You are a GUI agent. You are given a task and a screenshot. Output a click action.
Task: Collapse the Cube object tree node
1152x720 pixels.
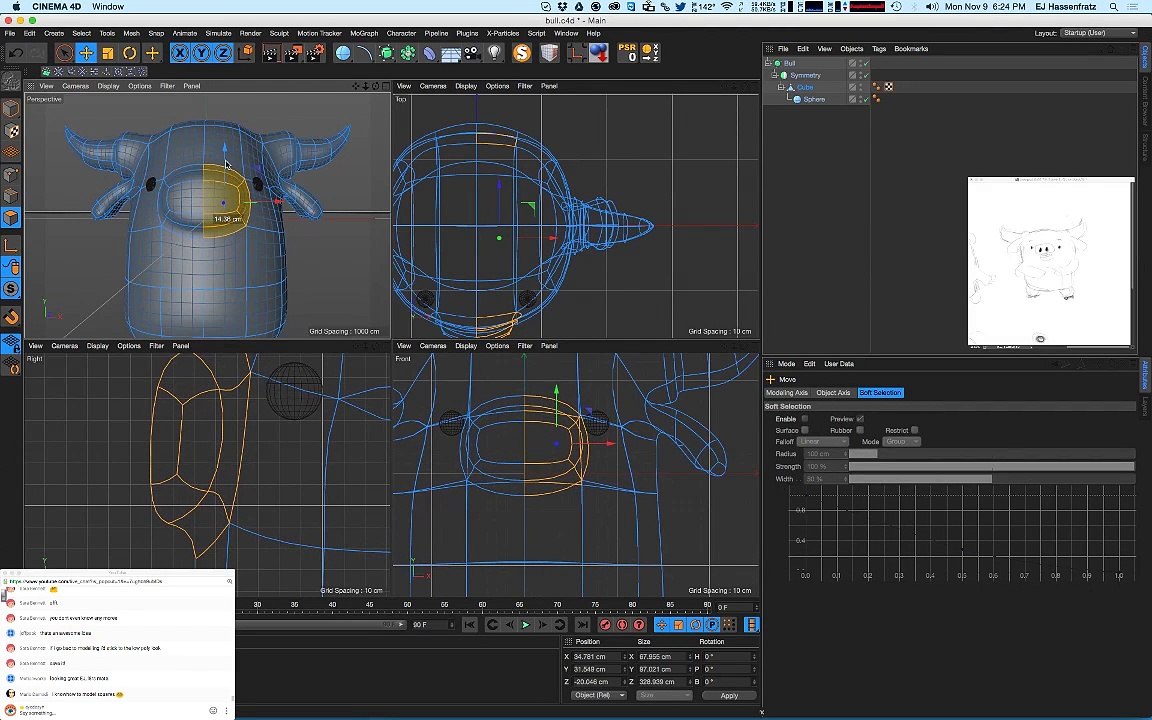coord(781,87)
